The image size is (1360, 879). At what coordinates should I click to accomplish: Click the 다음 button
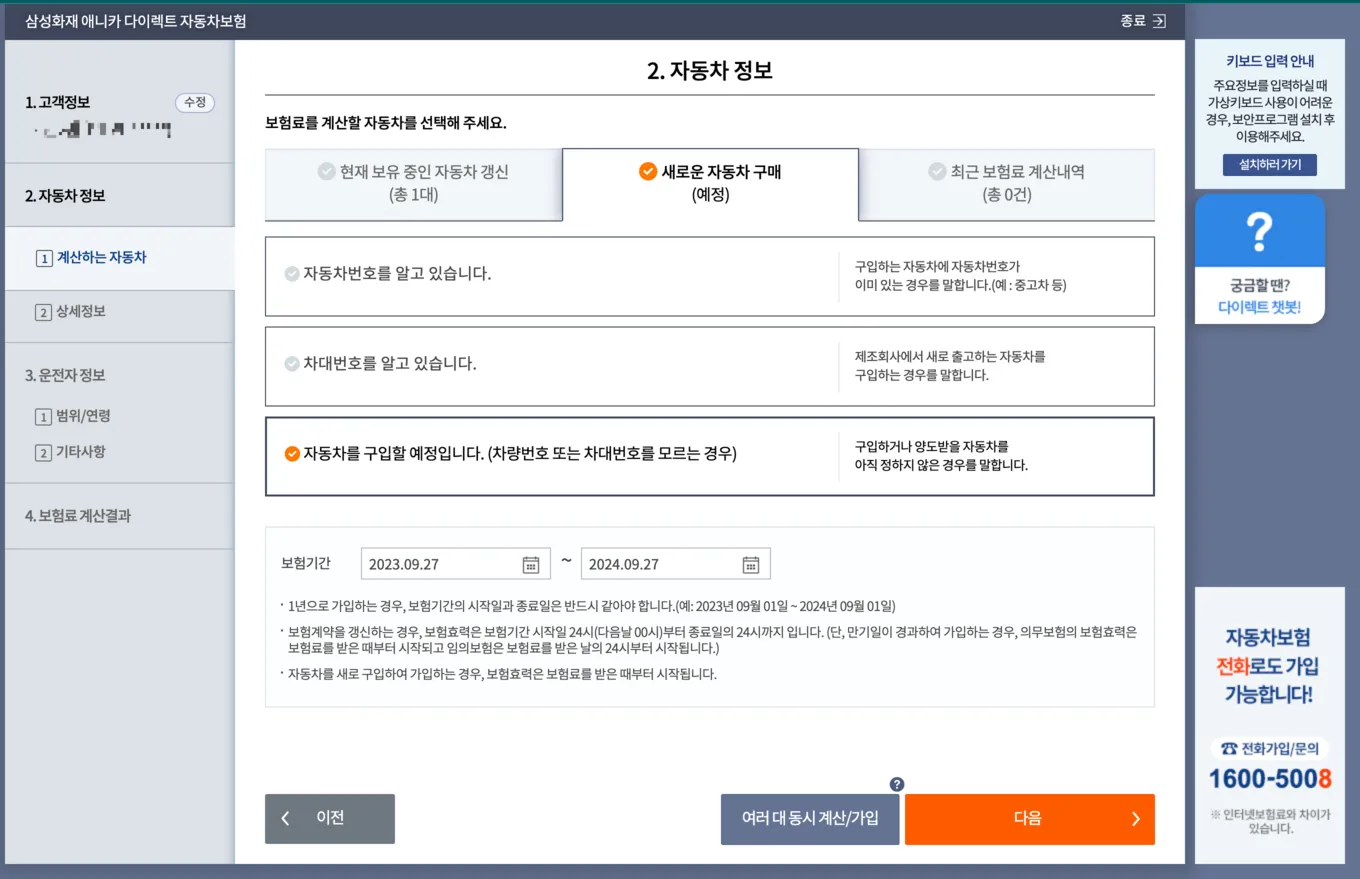click(x=1029, y=818)
